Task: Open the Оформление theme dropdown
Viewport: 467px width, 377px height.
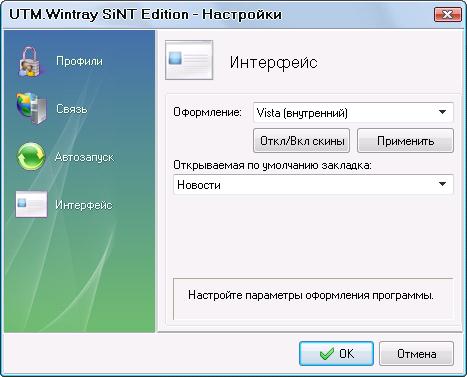Action: [x=353, y=113]
